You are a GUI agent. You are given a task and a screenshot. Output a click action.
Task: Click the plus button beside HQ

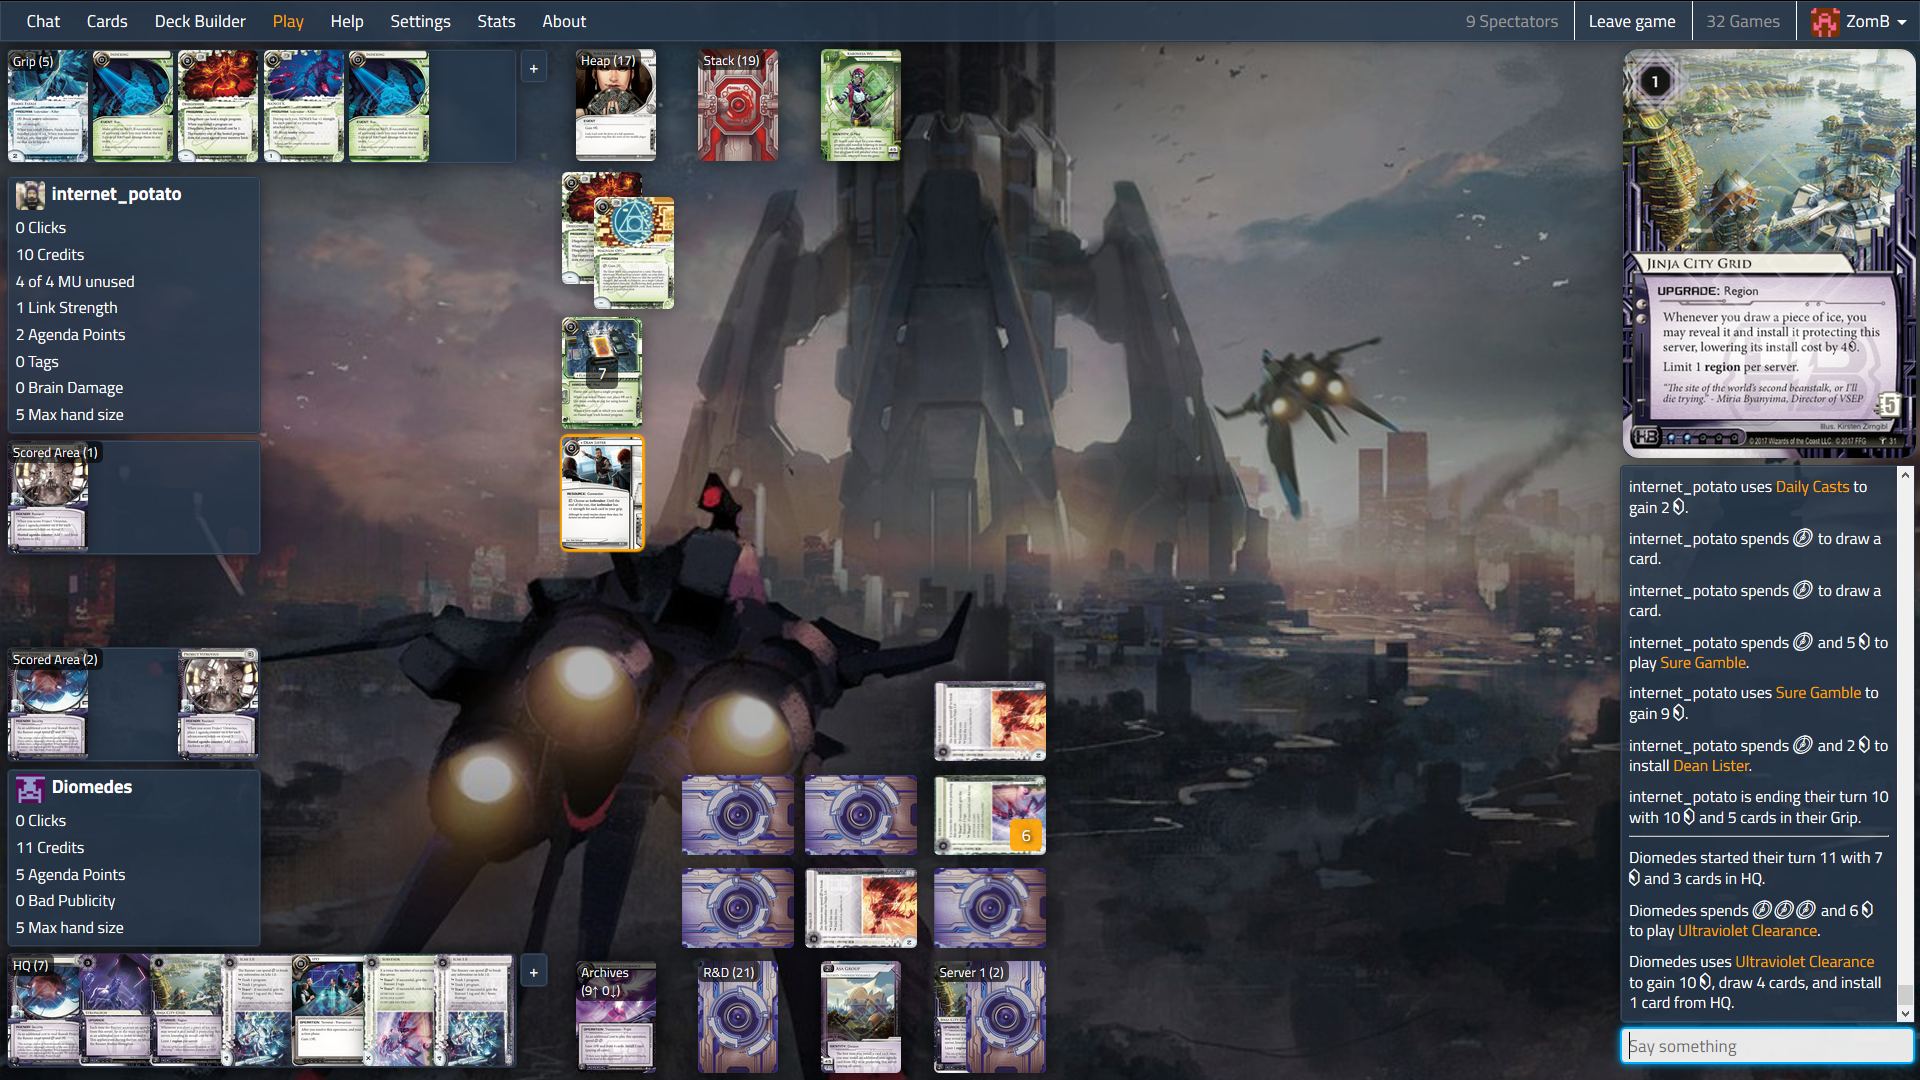[534, 972]
